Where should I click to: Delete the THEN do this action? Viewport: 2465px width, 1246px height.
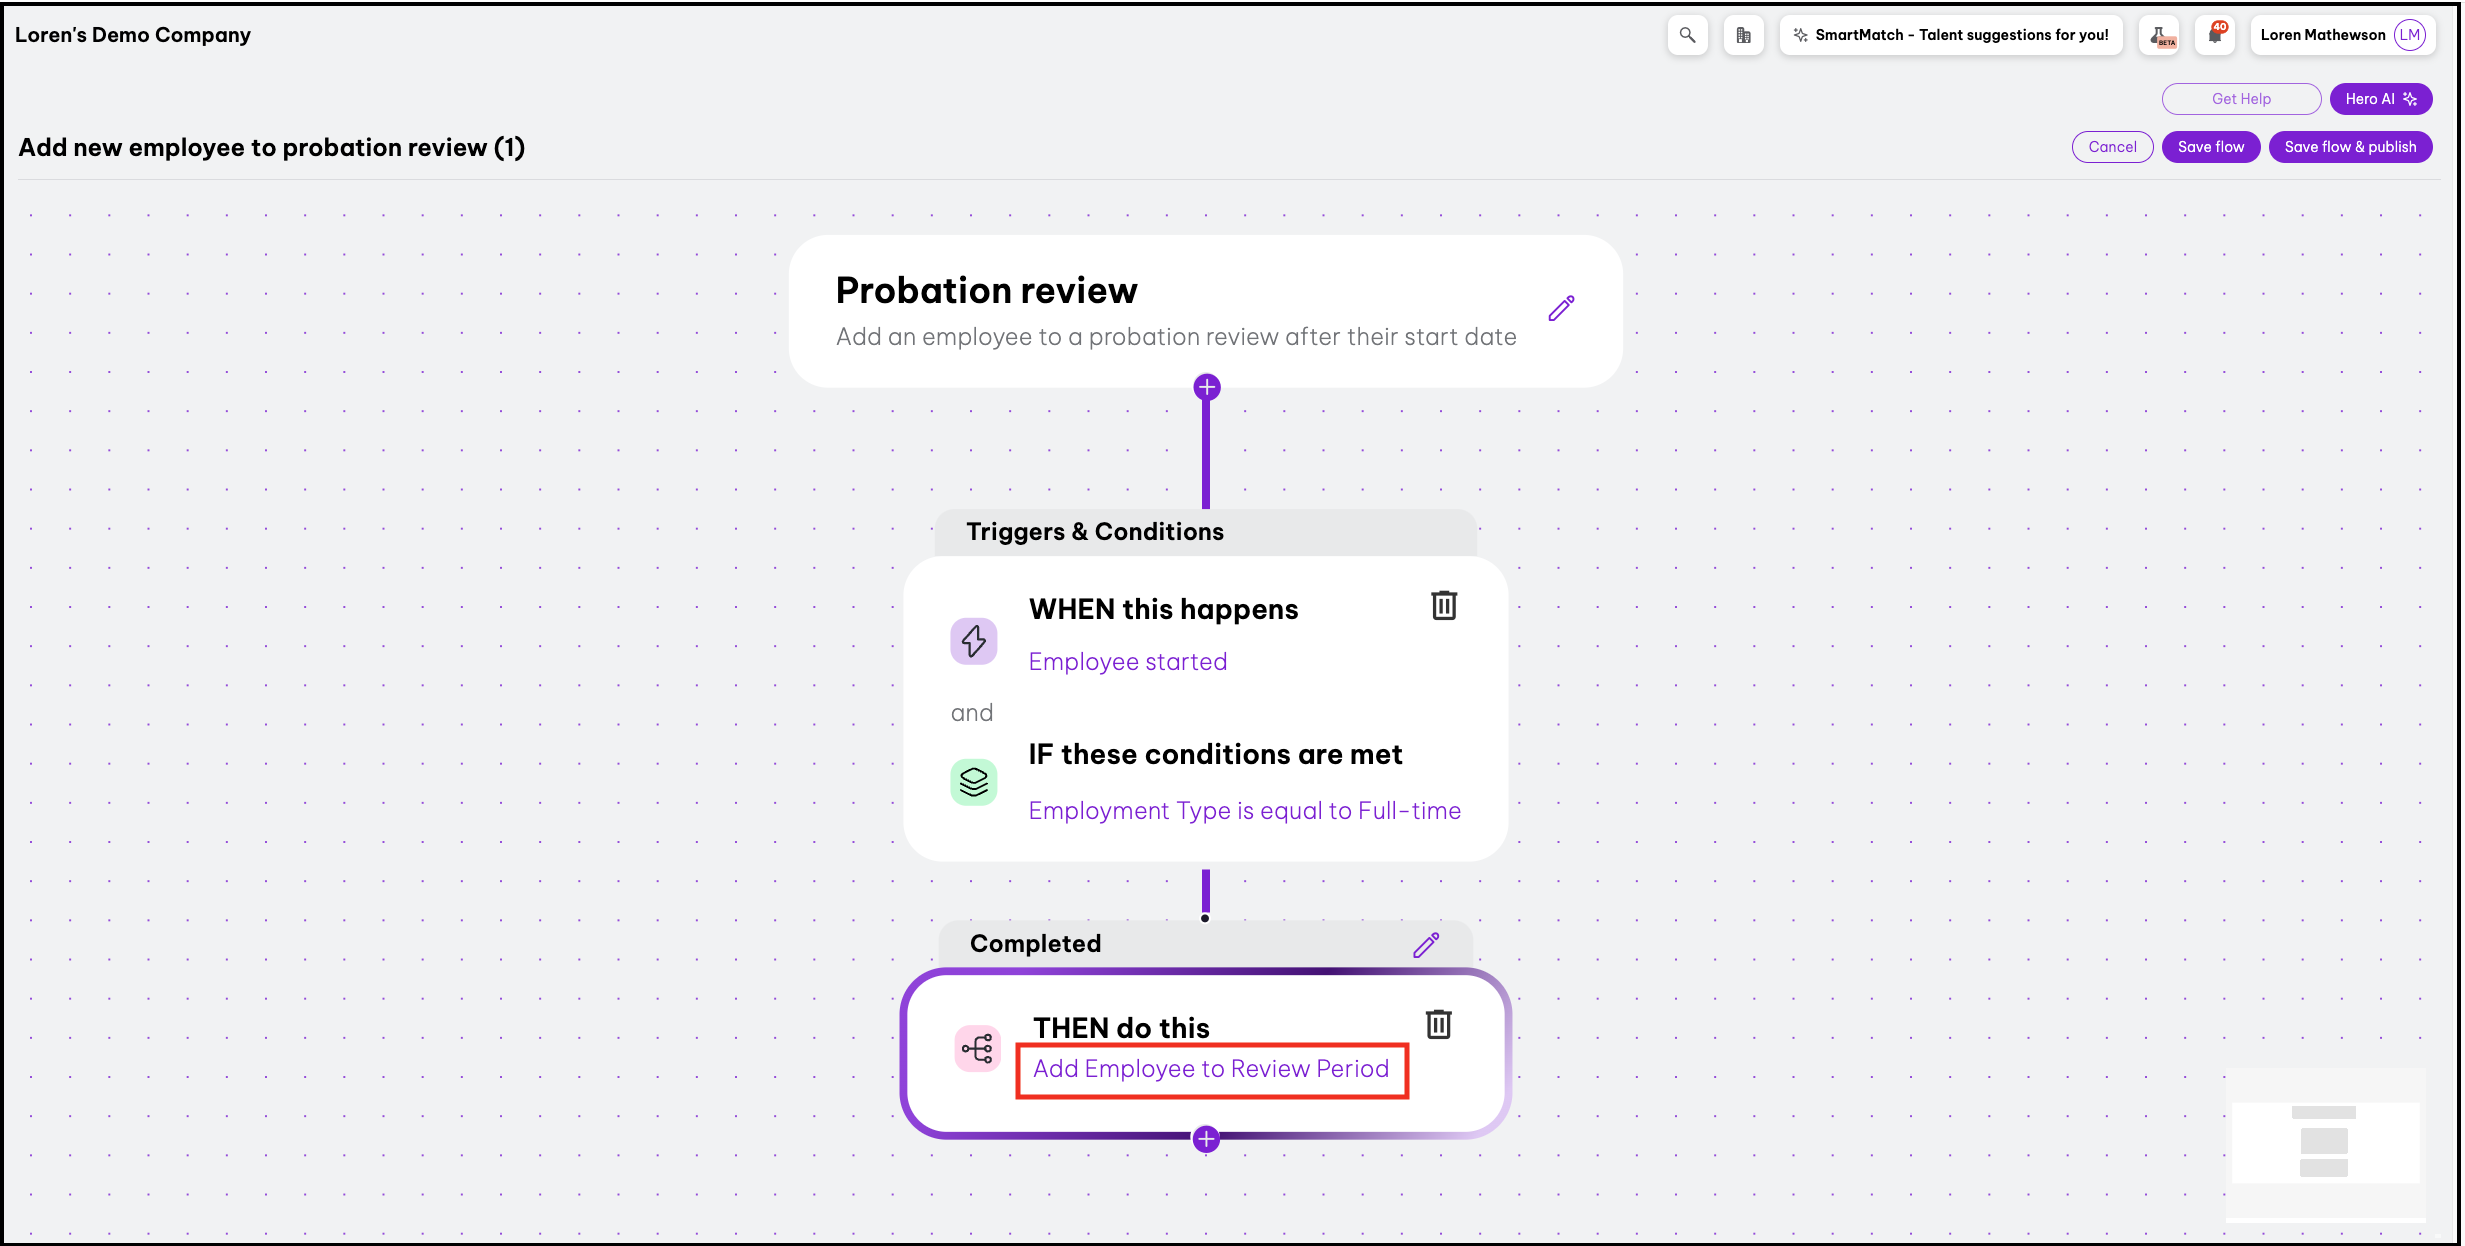(1438, 1024)
